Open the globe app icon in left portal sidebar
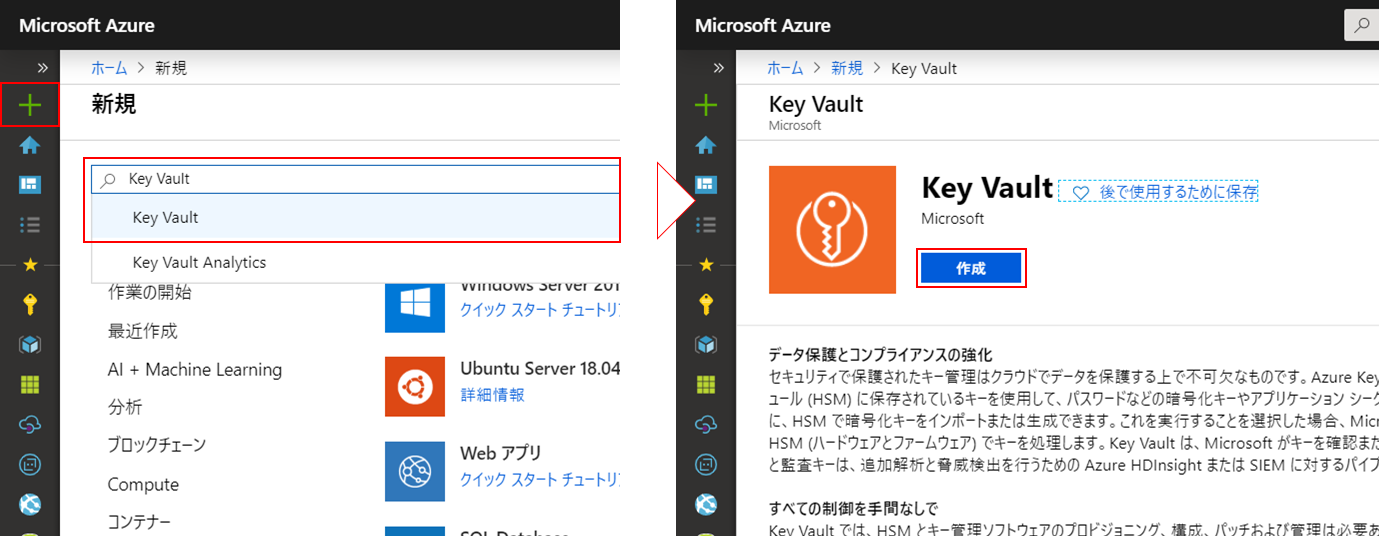1379x536 pixels. tap(30, 504)
